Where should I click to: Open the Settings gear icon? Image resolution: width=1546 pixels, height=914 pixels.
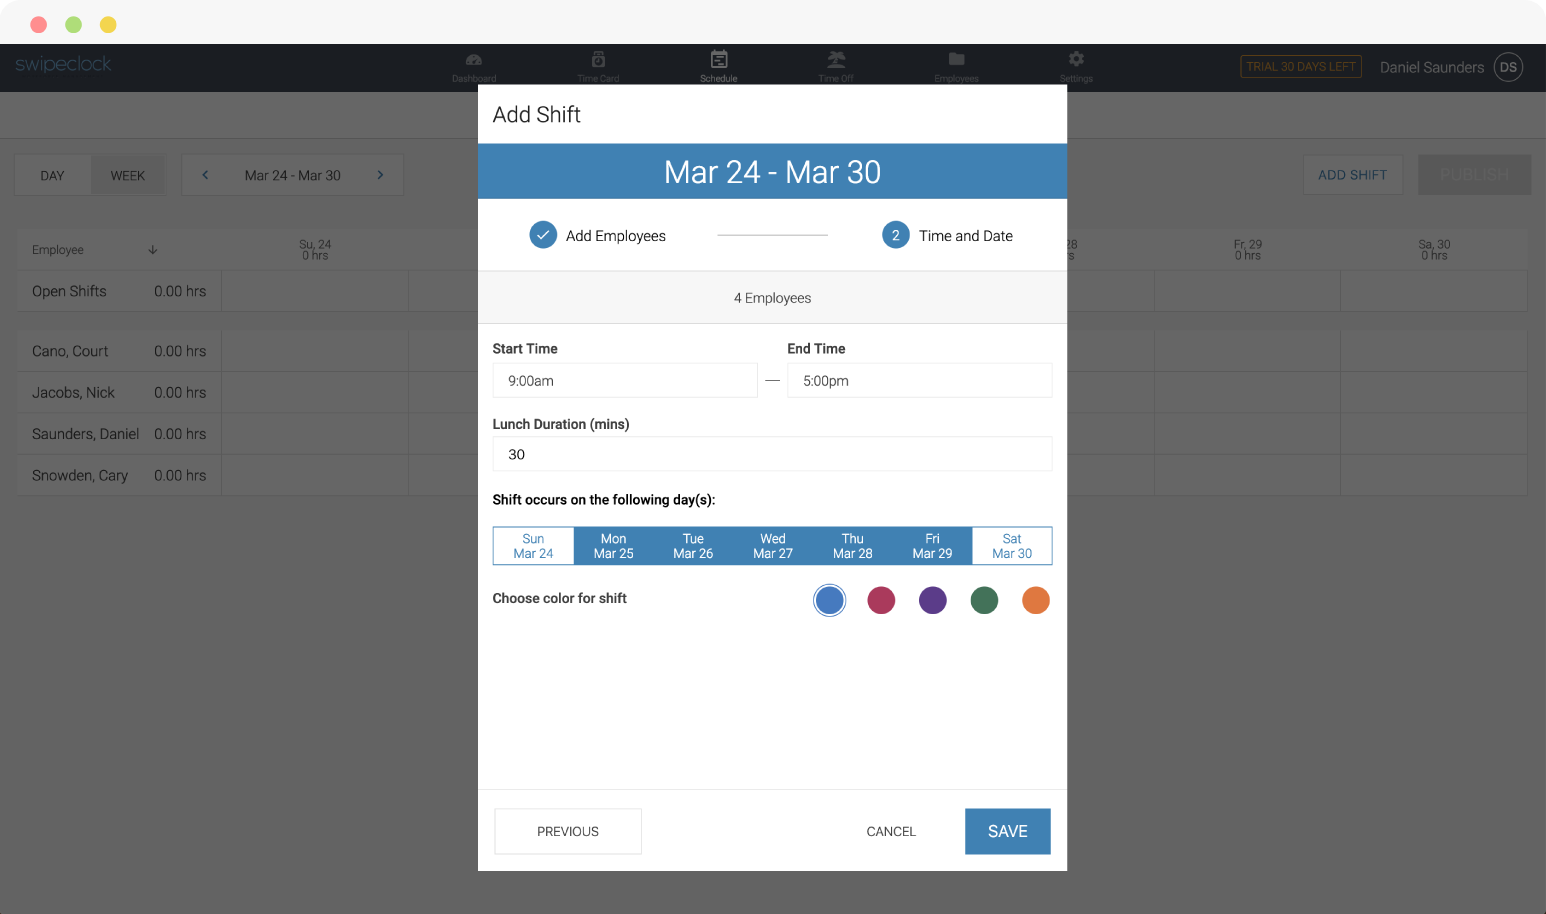tap(1076, 59)
